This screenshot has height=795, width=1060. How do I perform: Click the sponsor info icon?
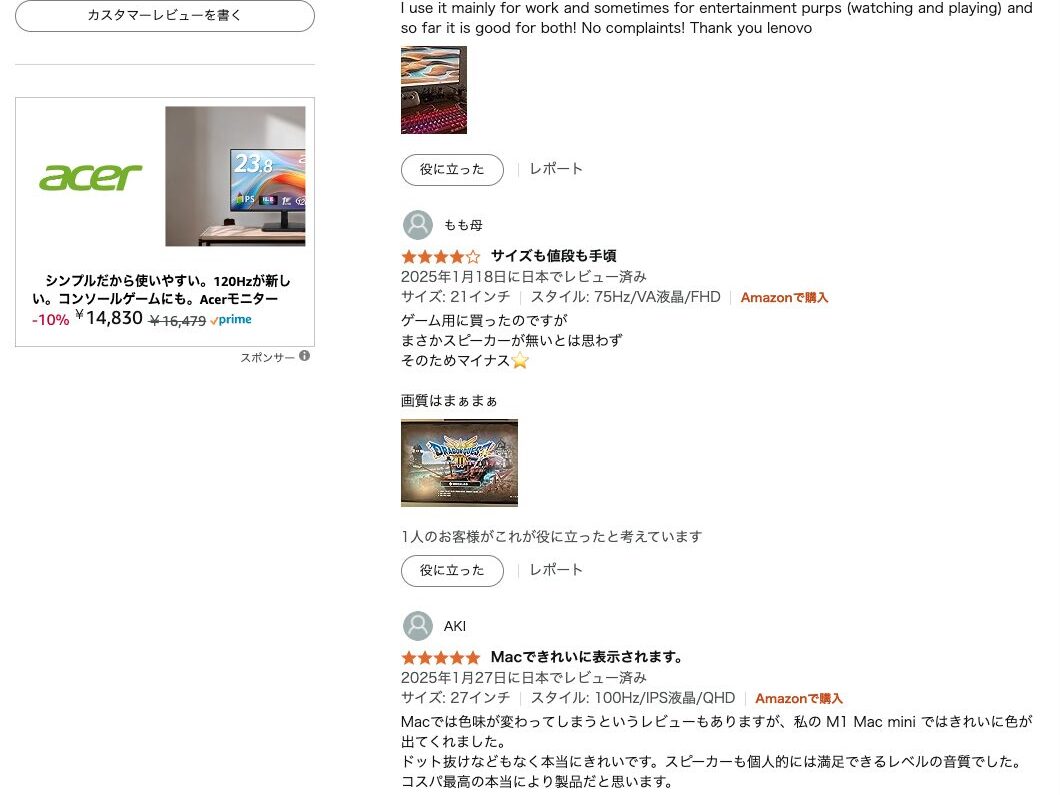click(305, 356)
